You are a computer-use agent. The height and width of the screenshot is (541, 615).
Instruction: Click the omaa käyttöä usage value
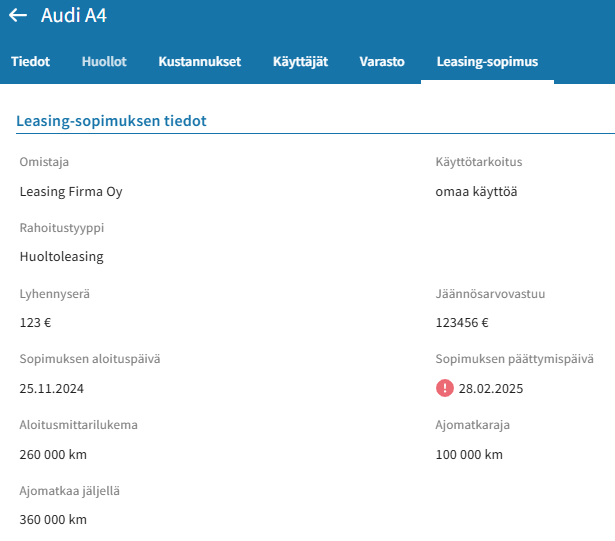click(x=476, y=192)
